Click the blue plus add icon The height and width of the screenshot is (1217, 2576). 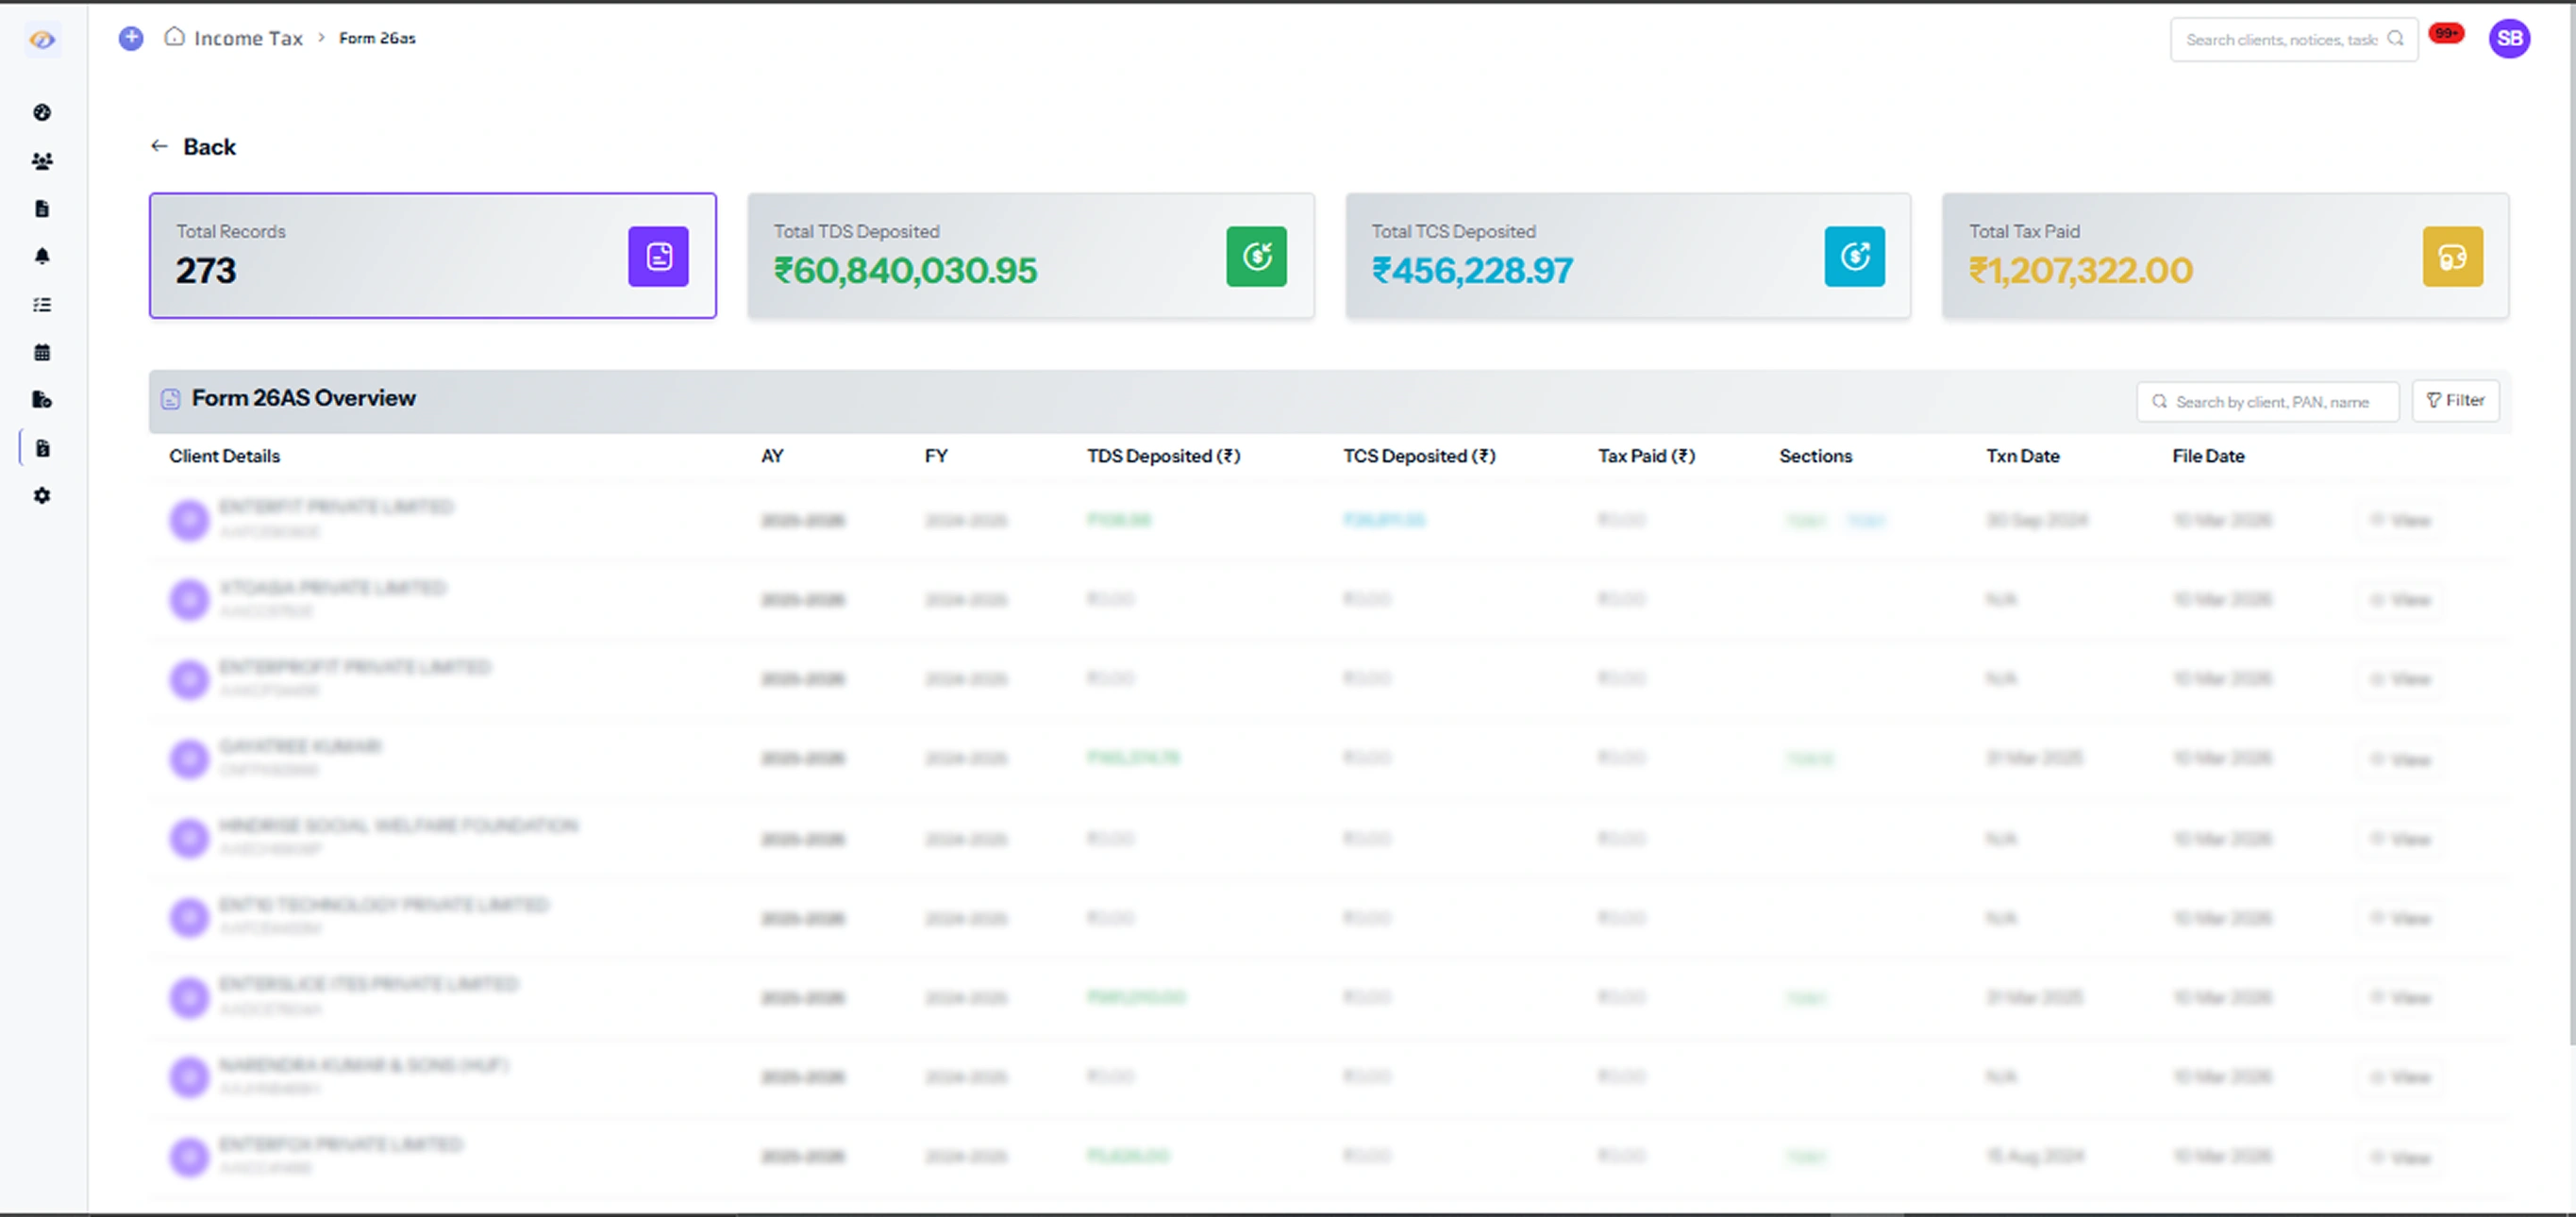(x=131, y=38)
